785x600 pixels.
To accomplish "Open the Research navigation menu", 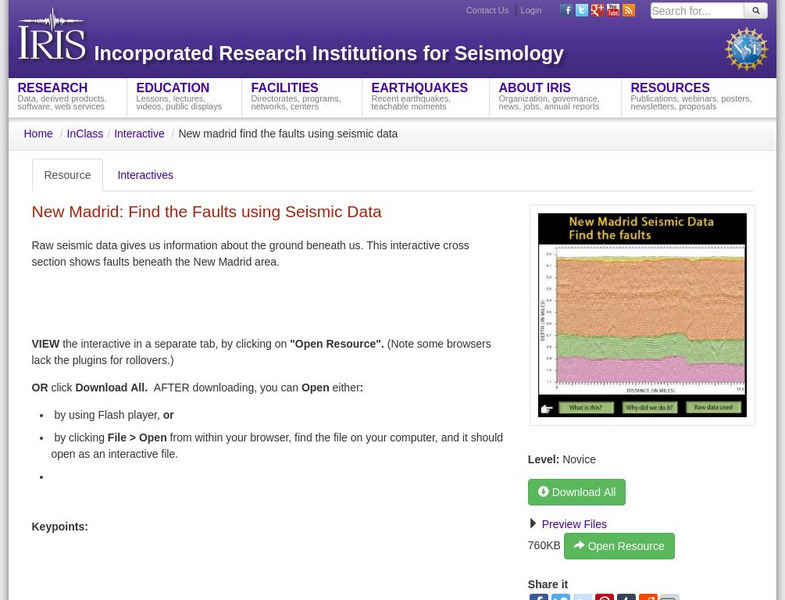I will click(x=52, y=88).
